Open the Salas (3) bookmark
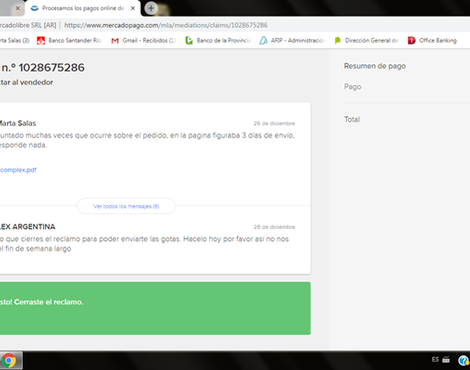Image resolution: width=470 pixels, height=370 pixels. 14,40
